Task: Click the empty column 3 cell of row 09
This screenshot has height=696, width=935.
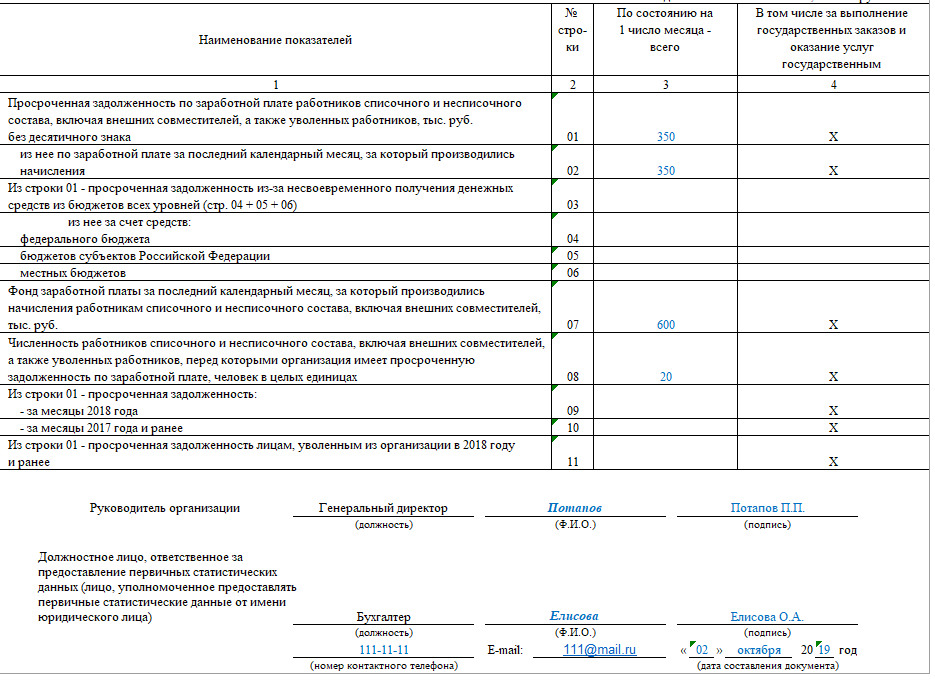Action: pos(665,411)
